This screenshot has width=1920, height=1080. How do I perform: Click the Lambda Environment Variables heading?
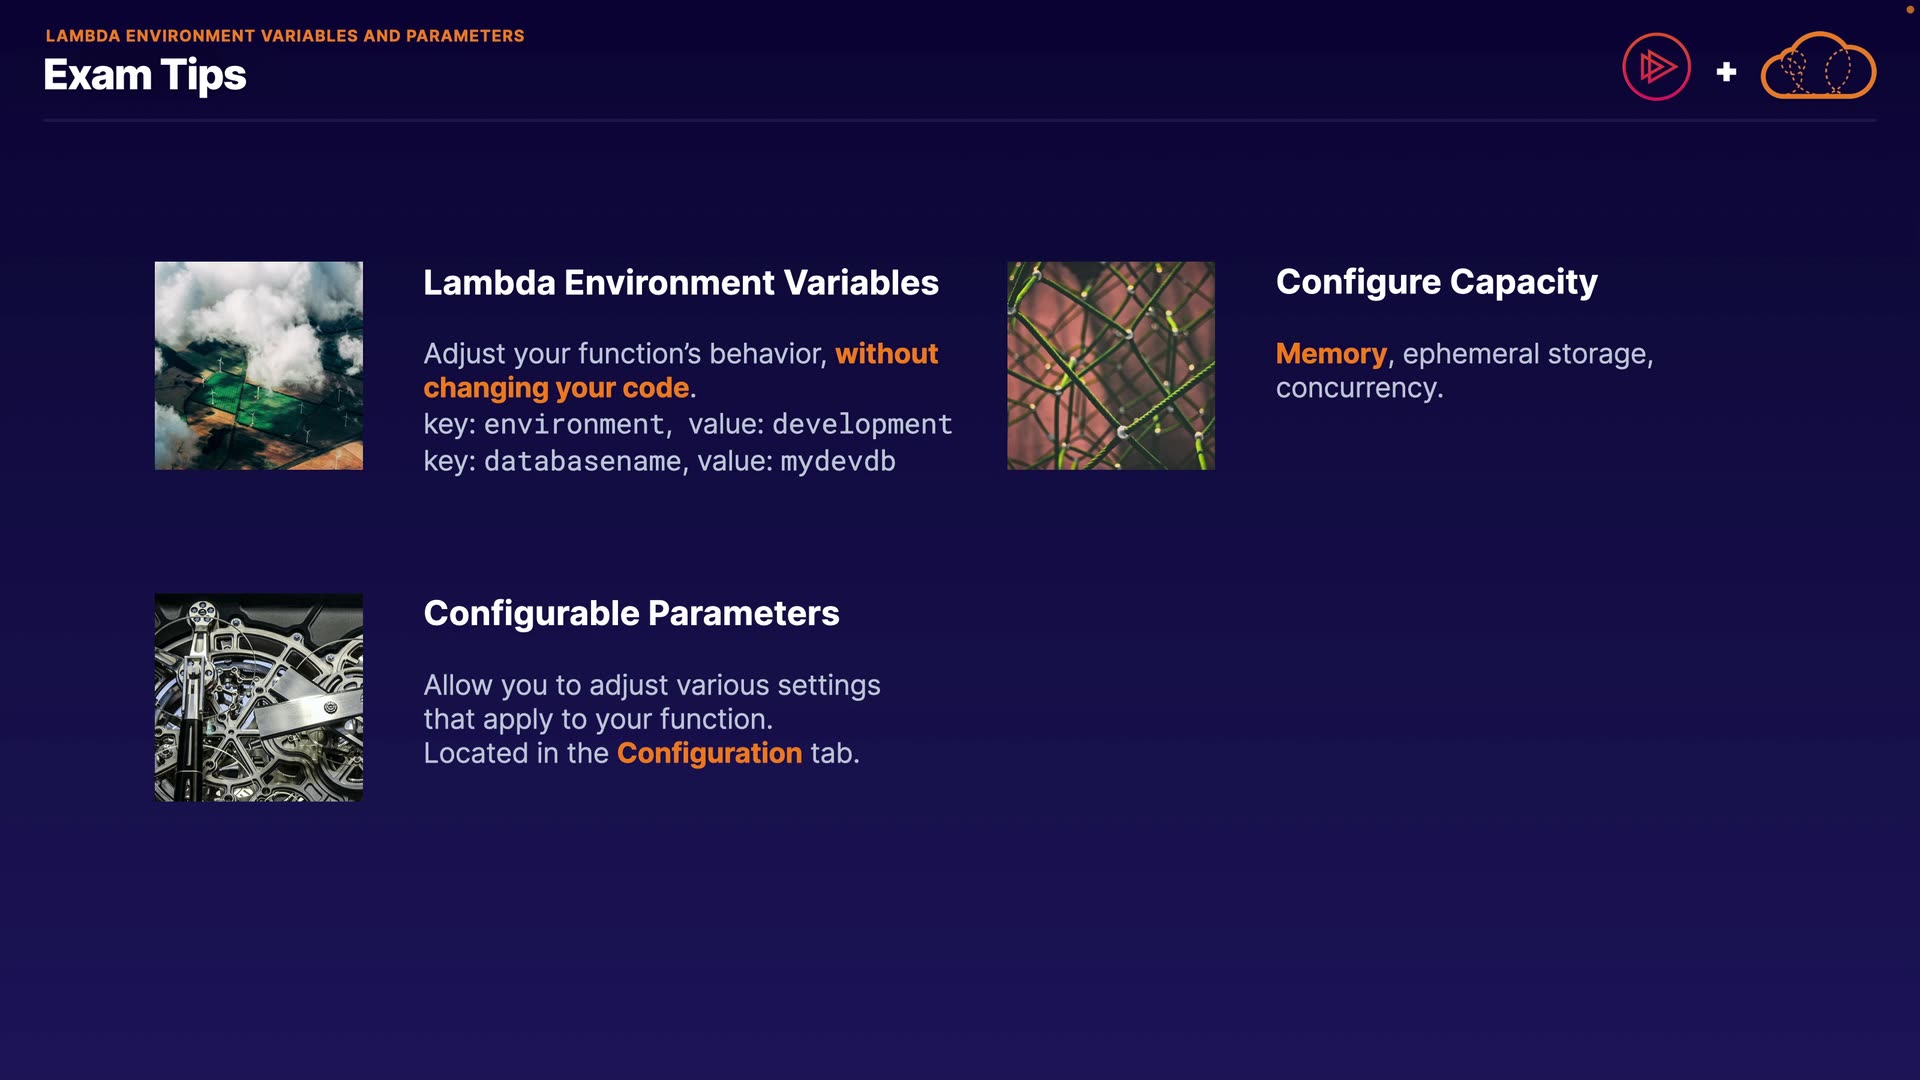point(680,283)
